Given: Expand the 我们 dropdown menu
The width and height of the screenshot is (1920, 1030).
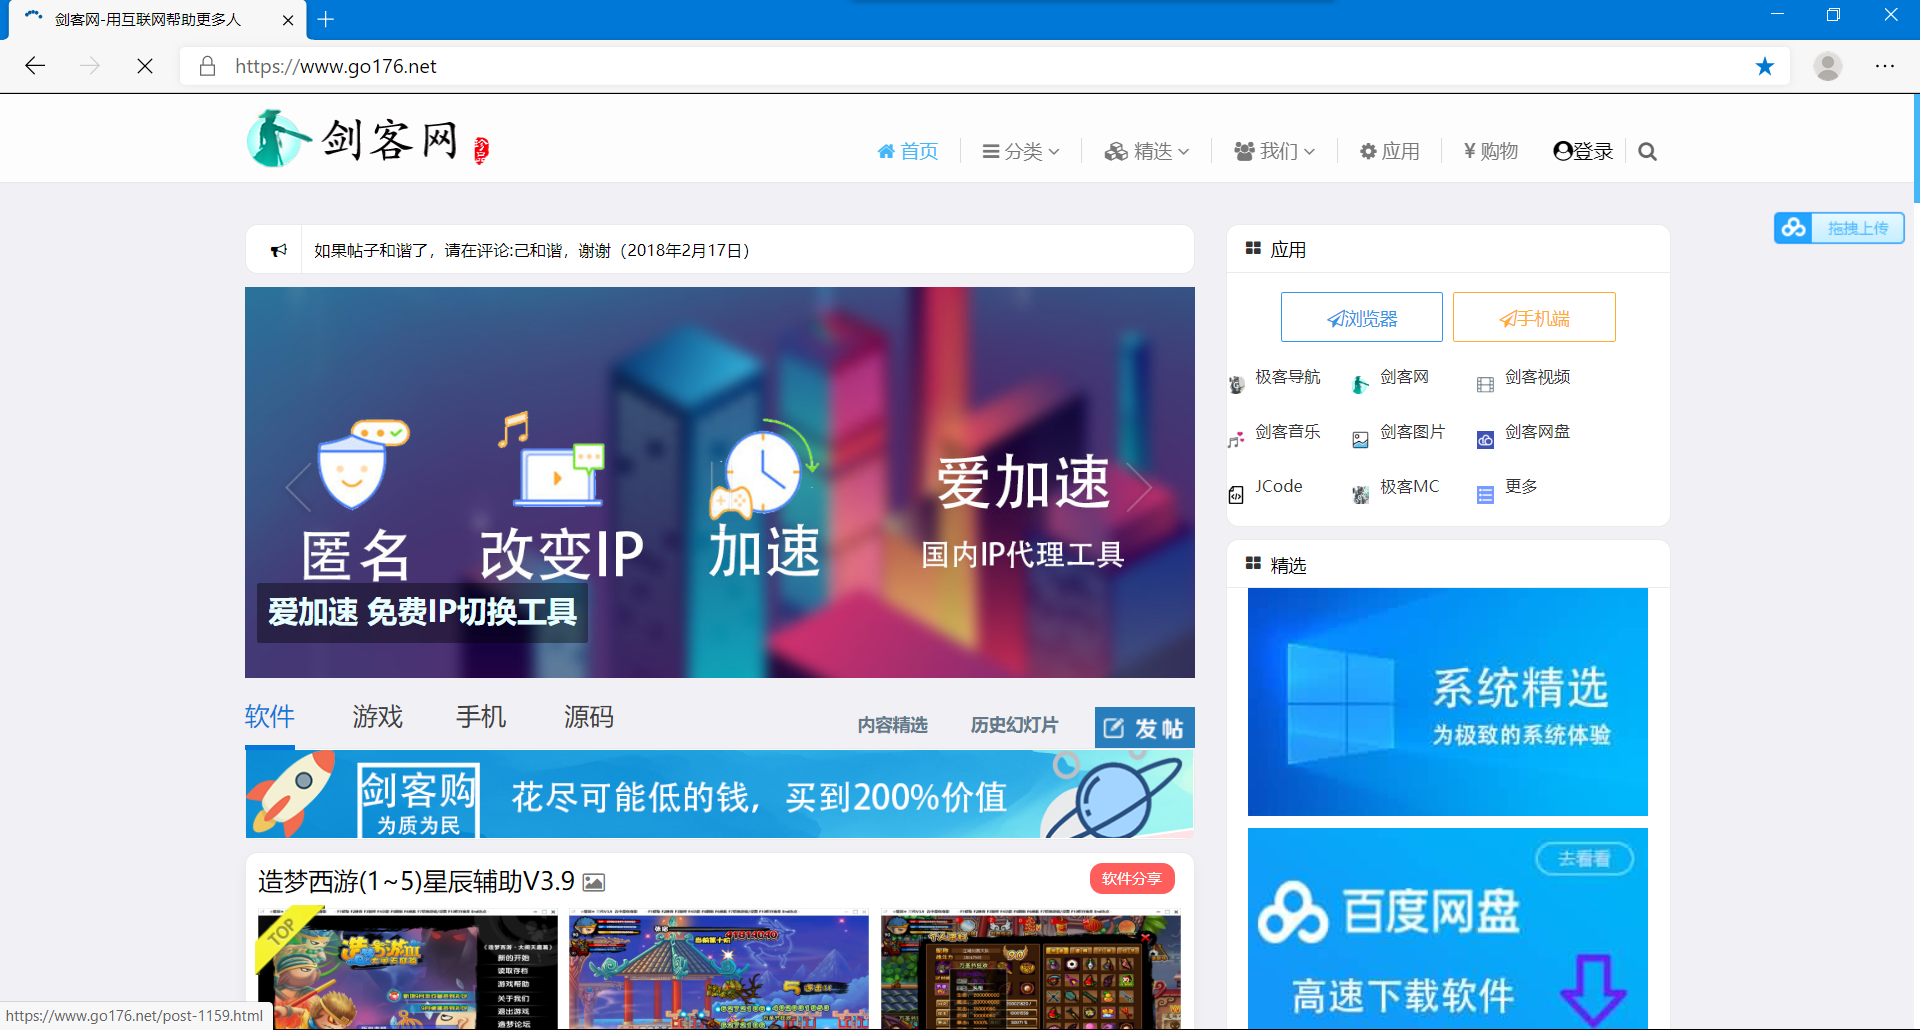Looking at the screenshot, I should [1275, 151].
